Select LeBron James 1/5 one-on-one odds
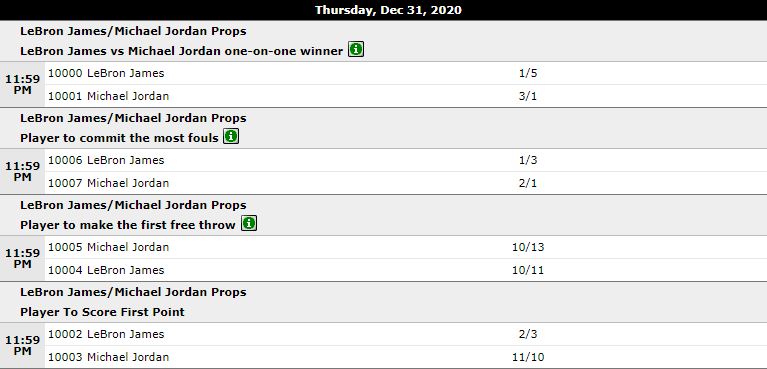 tap(528, 73)
